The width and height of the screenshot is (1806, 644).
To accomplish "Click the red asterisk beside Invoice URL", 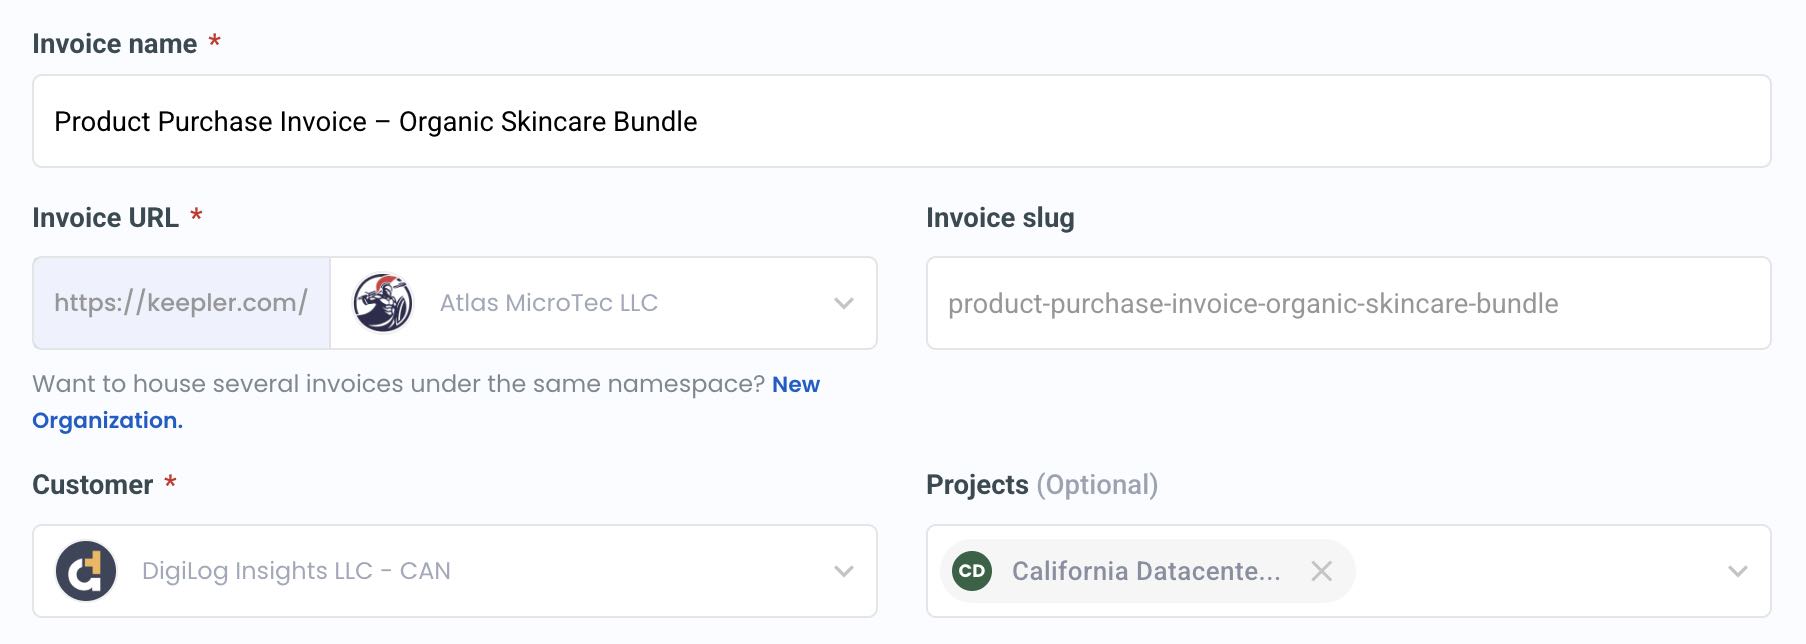I will click(196, 215).
